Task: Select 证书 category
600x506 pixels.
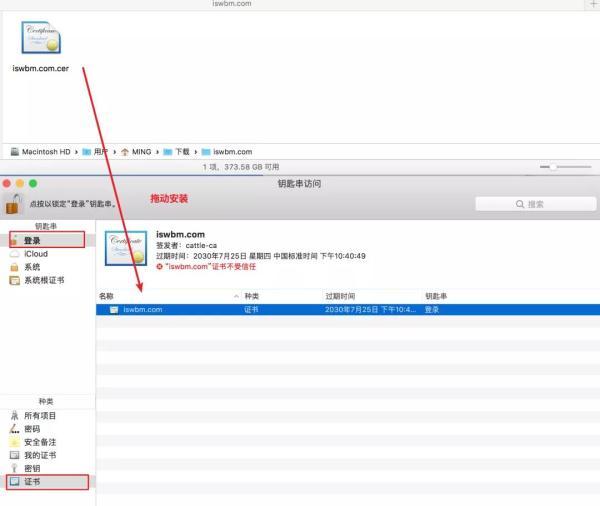Action: pos(47,482)
